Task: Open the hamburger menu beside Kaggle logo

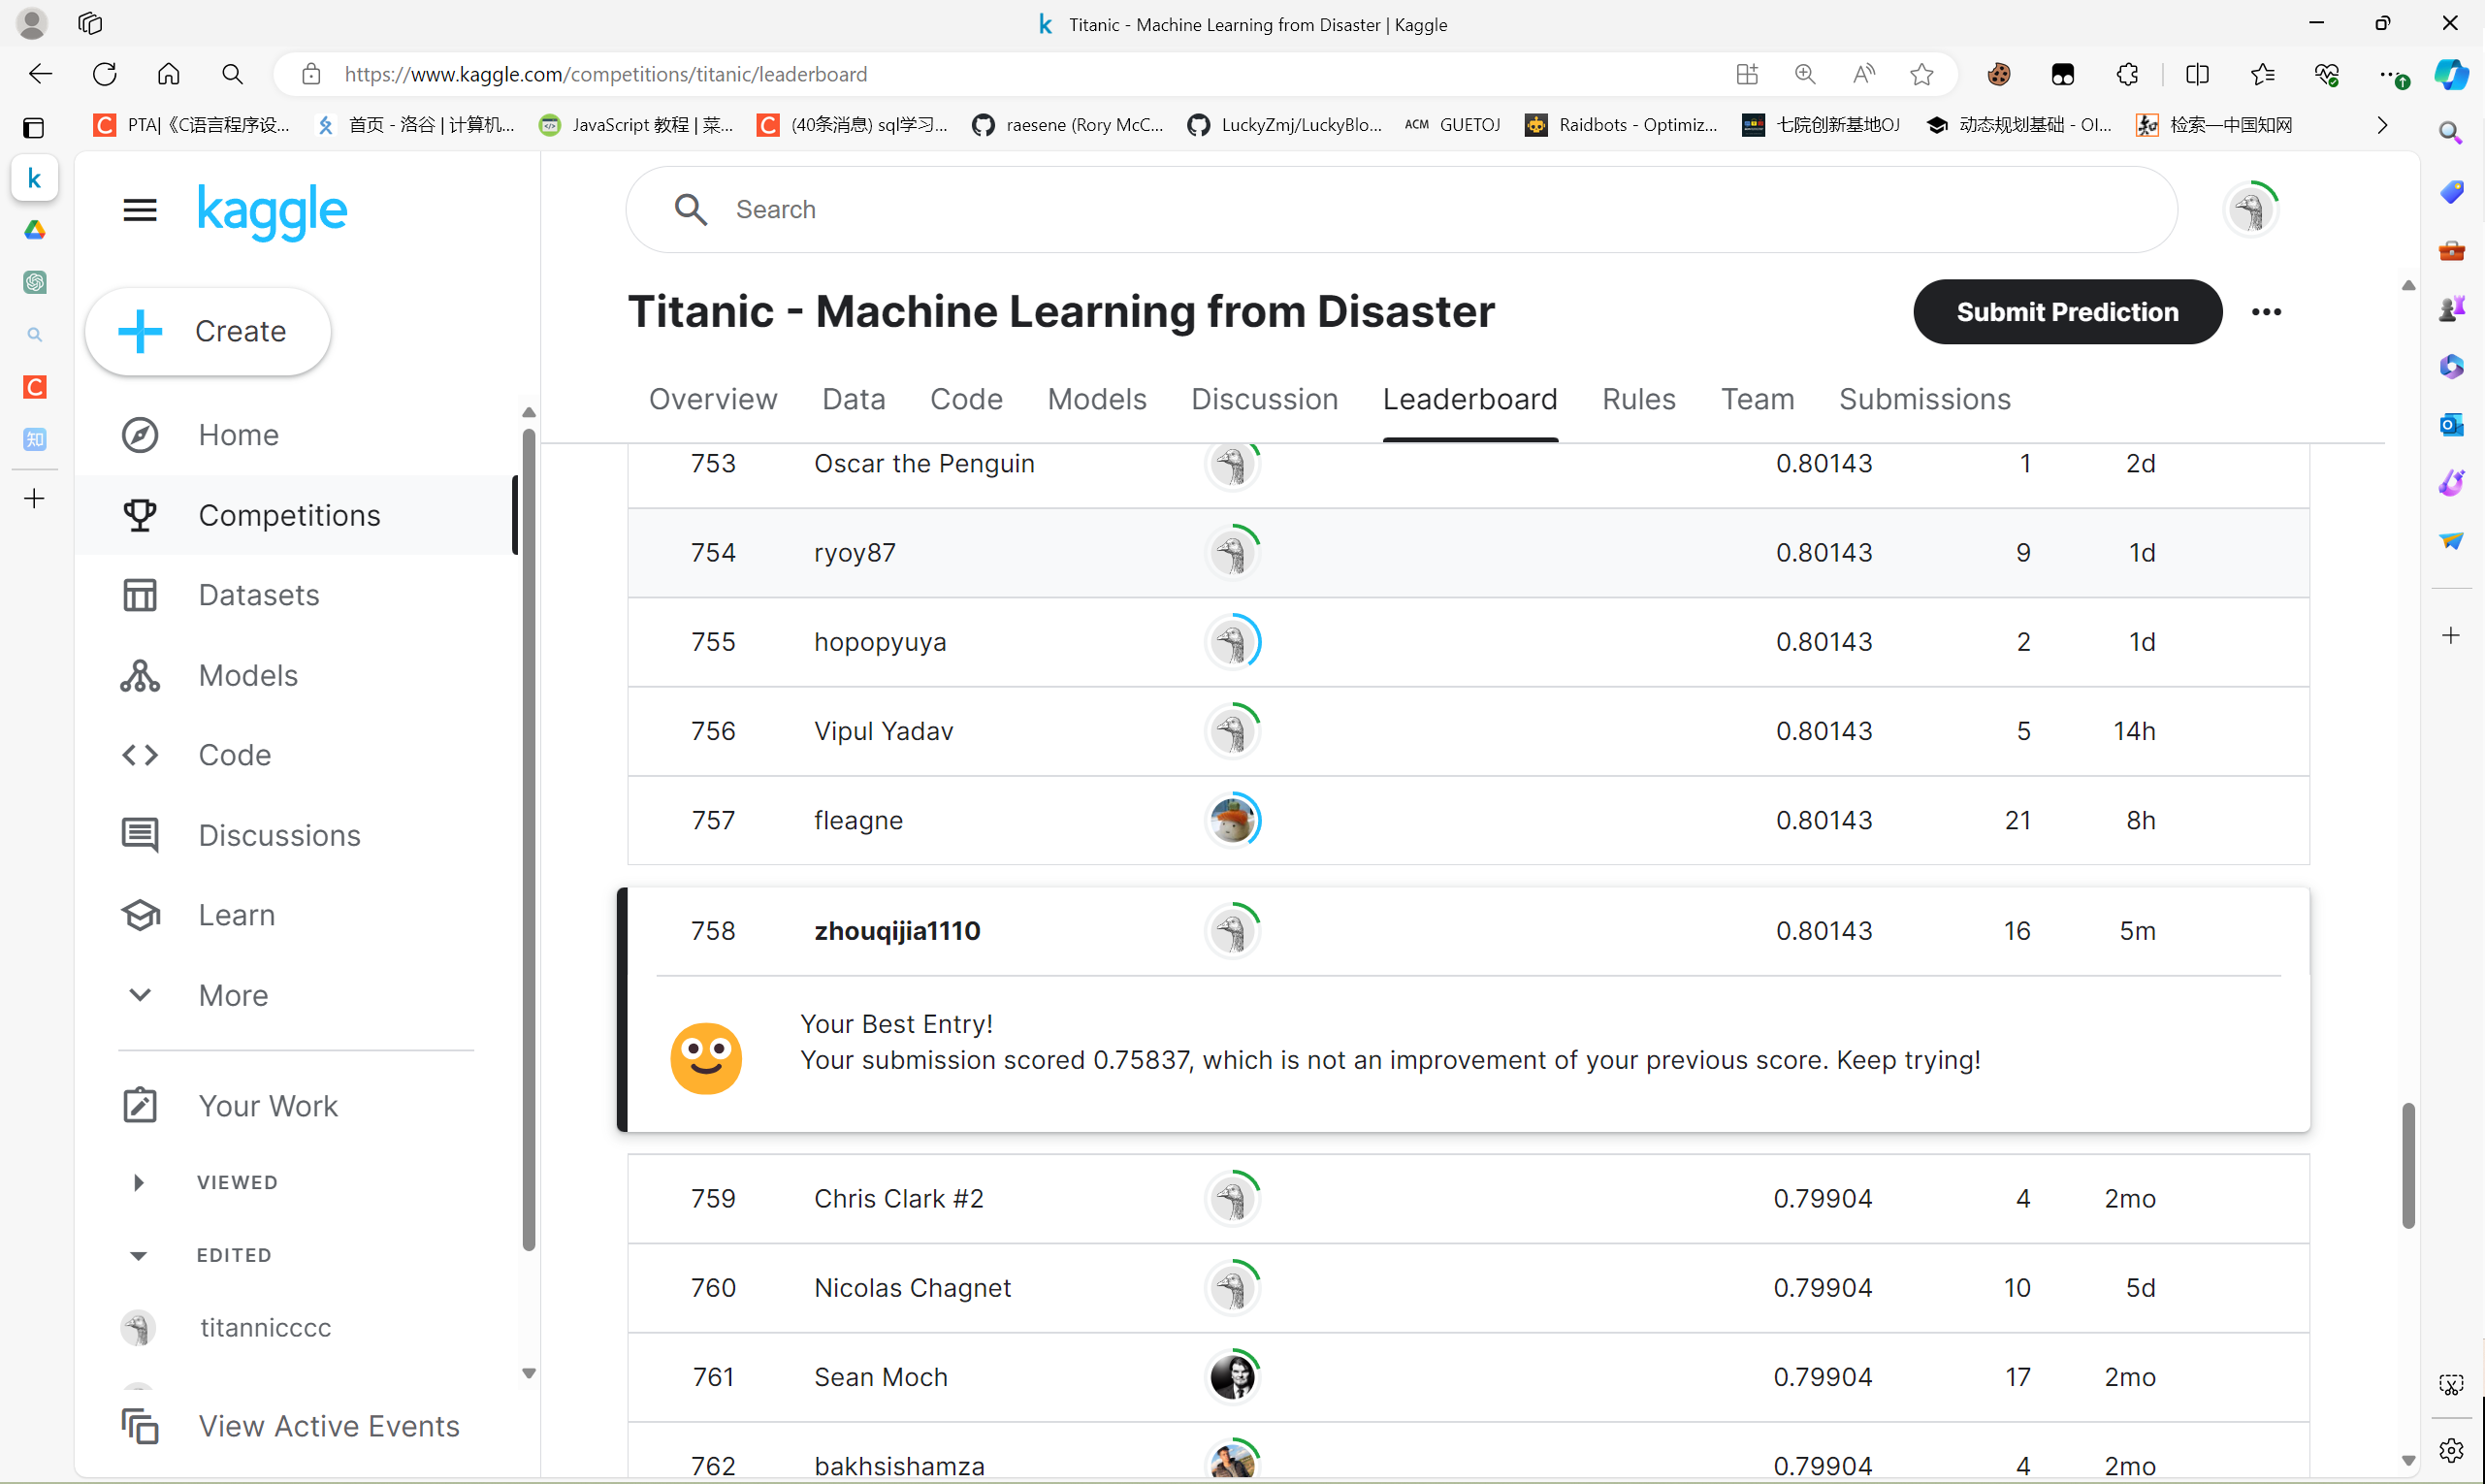Action: [140, 210]
